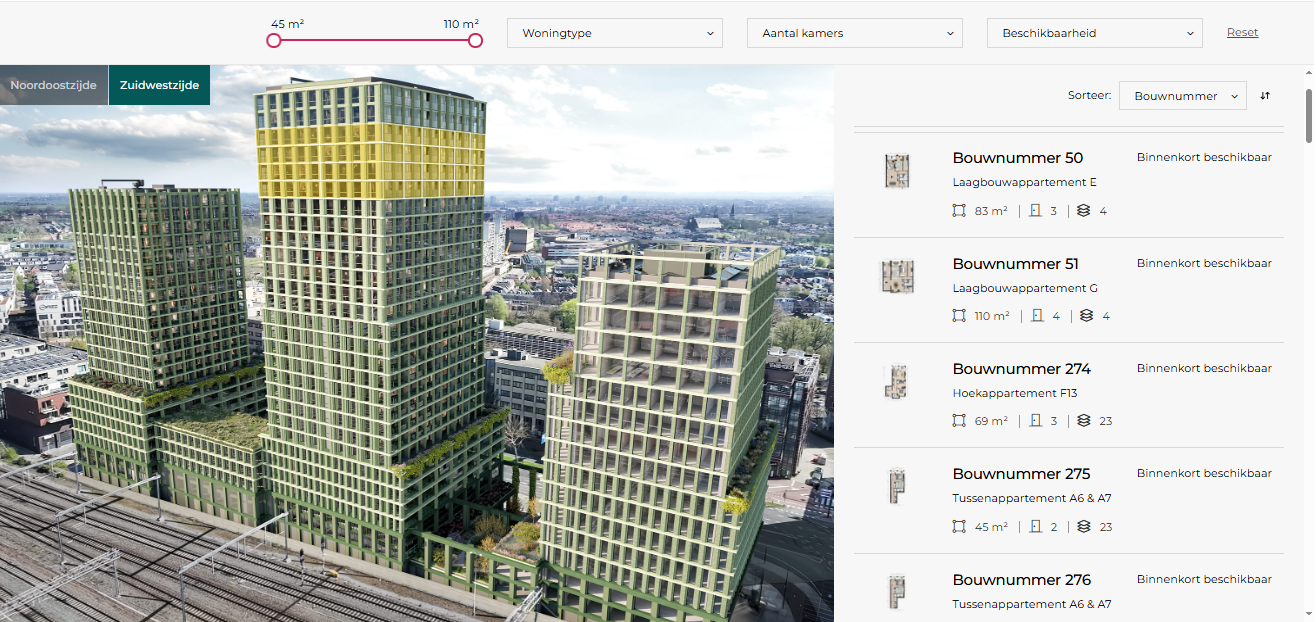Click rooms icon in Bouwnummer 274 row
Viewport: 1316px width, 622px height.
[x=1036, y=421]
